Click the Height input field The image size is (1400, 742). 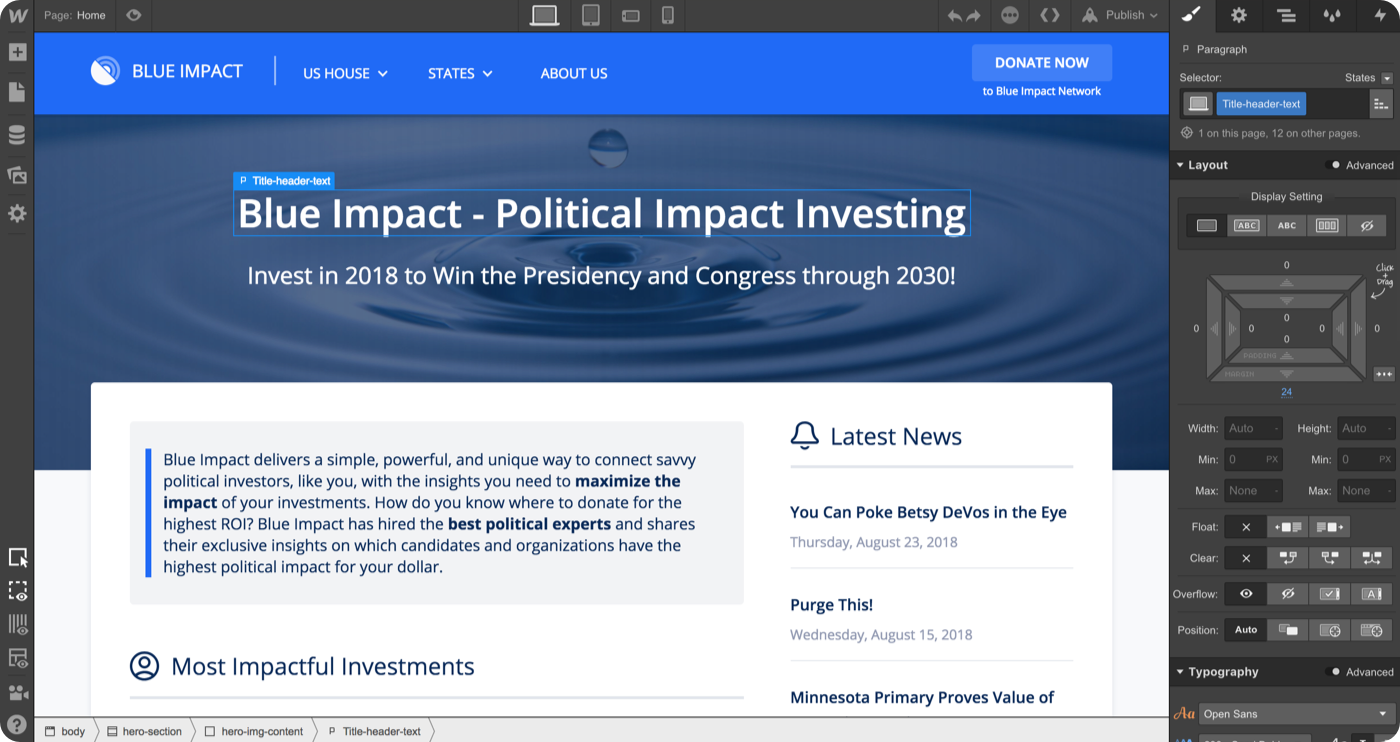[1367, 429]
